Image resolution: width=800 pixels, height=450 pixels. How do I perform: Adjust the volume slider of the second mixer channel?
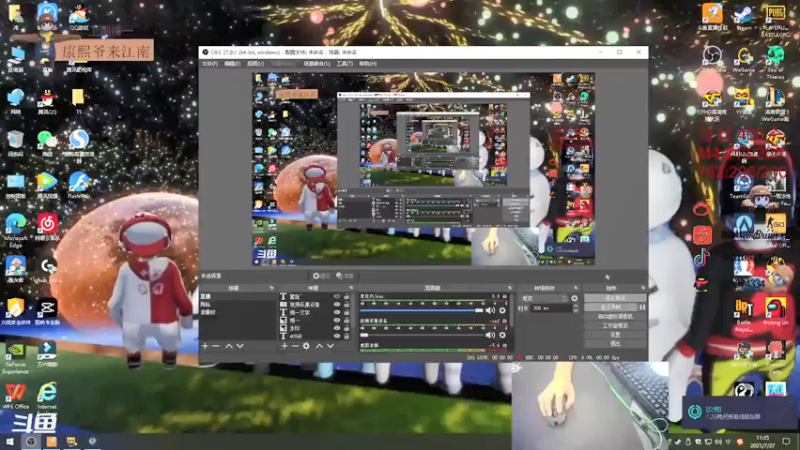pos(421,335)
